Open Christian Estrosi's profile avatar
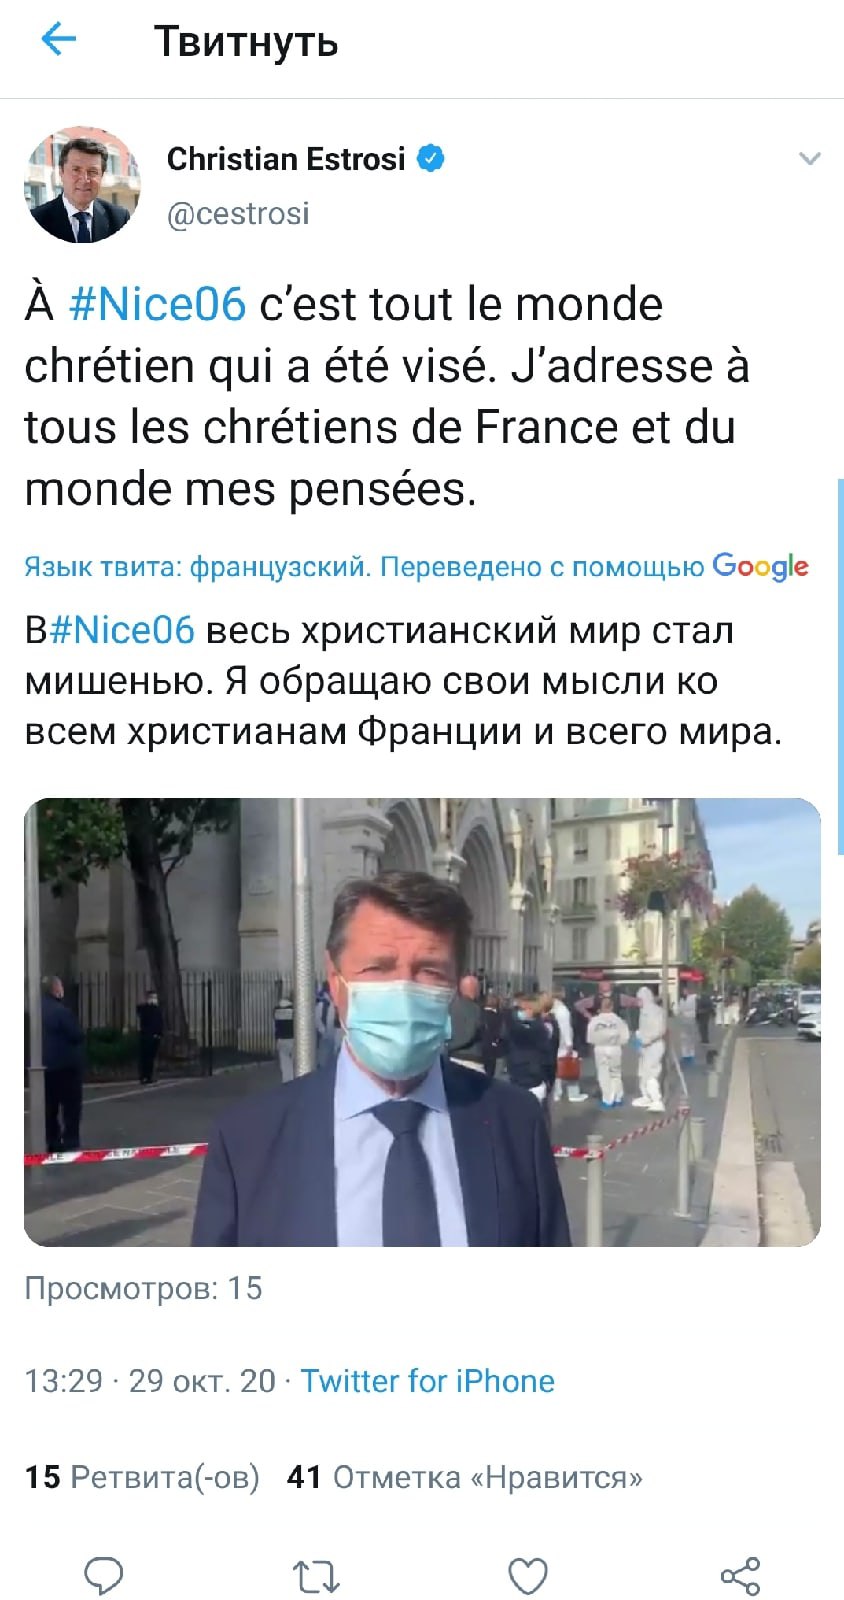 click(x=82, y=184)
